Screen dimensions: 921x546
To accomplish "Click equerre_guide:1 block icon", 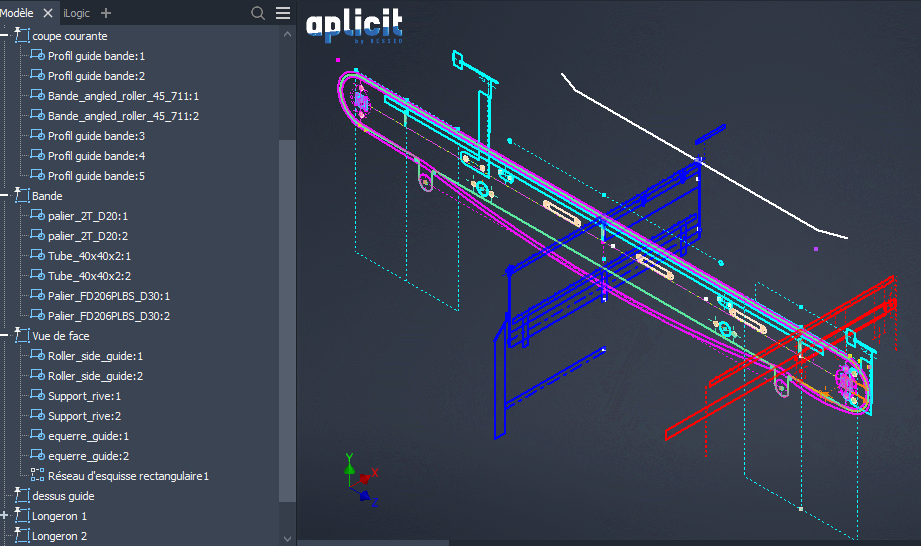I will pos(38,435).
